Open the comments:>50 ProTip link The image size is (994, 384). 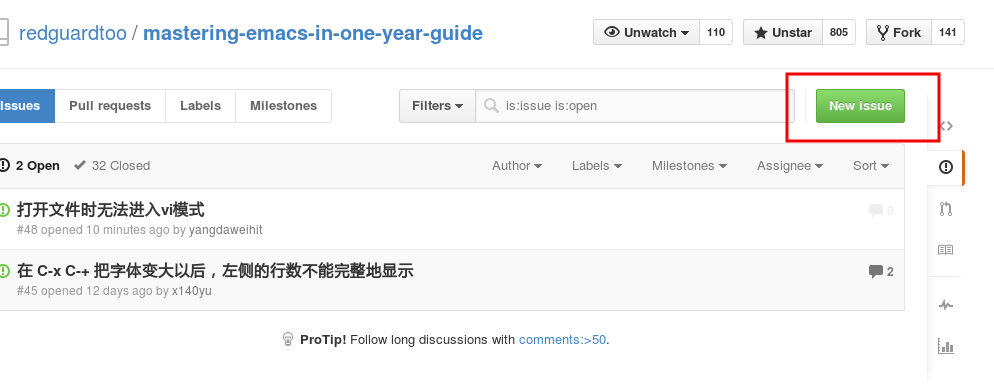coord(562,340)
